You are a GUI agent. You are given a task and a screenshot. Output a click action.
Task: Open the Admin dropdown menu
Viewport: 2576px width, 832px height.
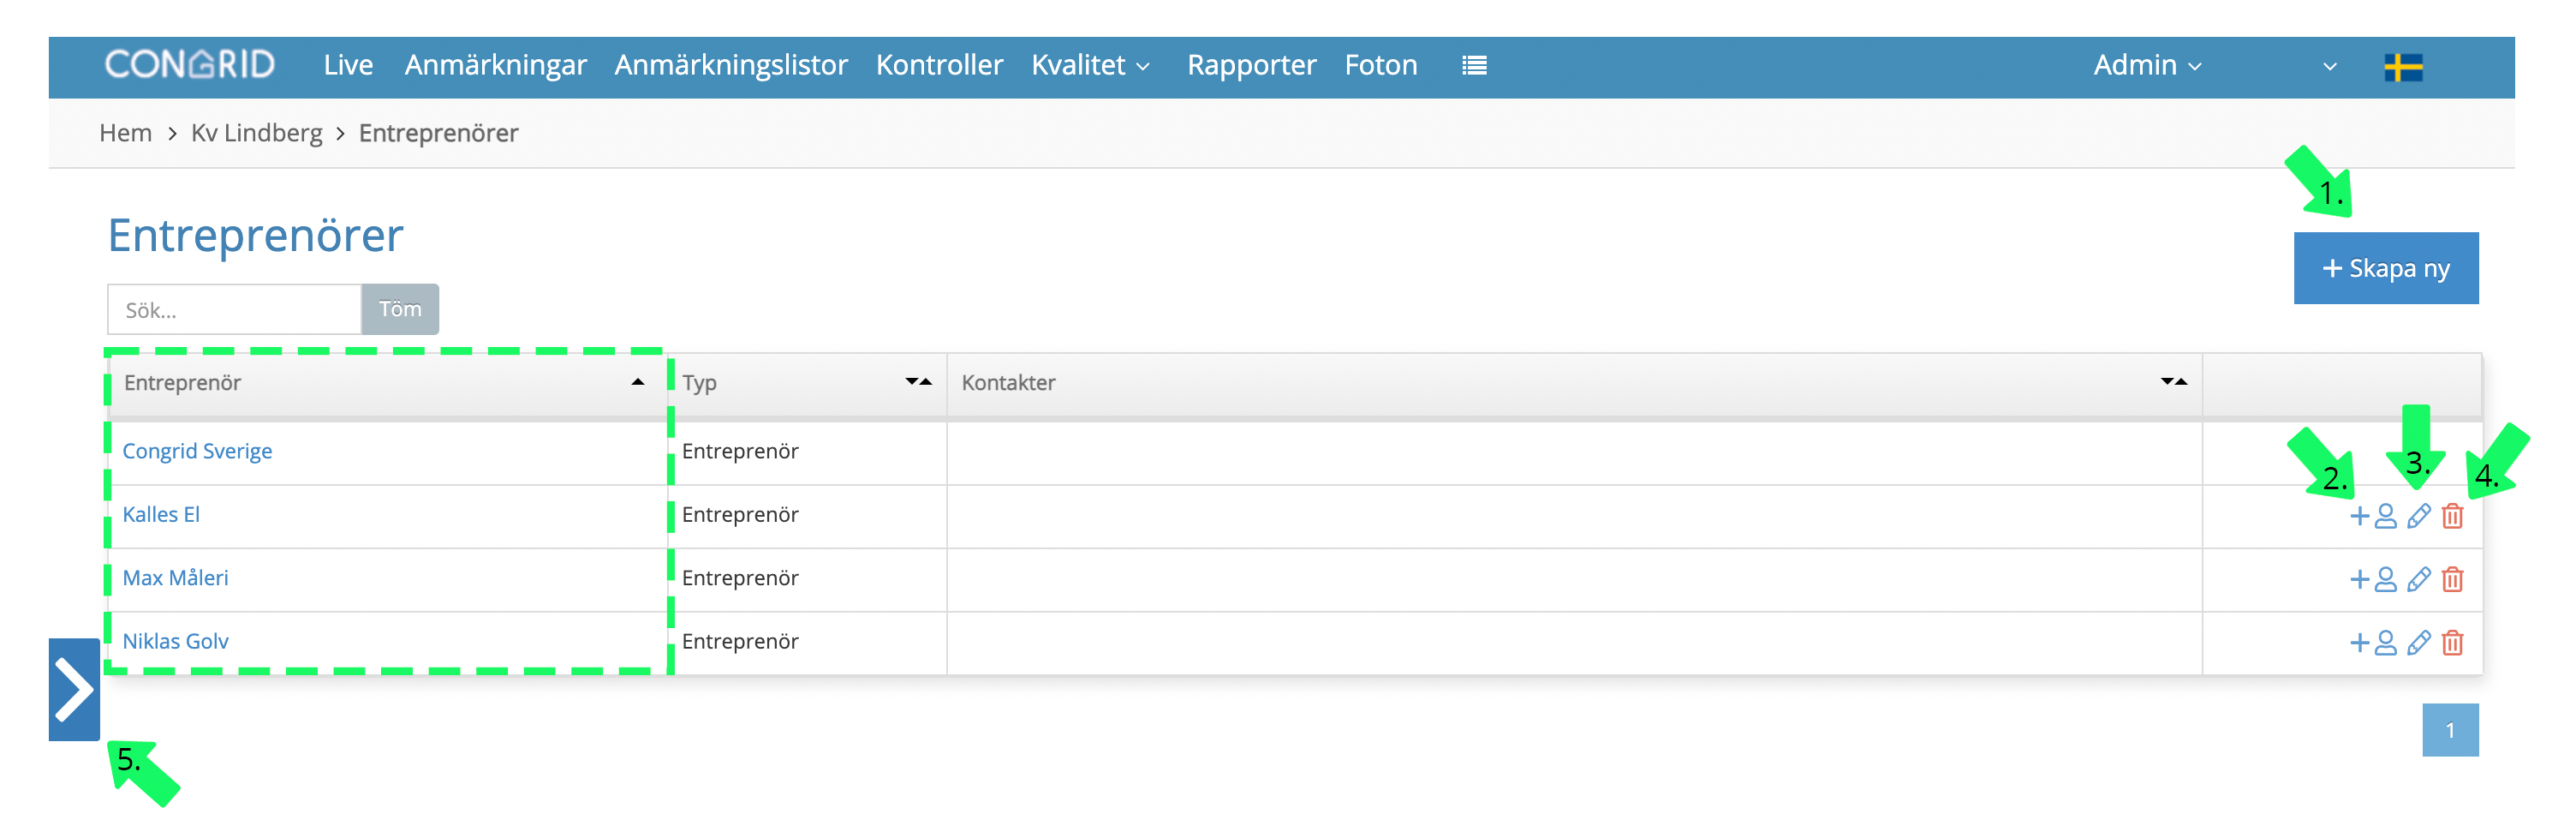click(x=2147, y=65)
